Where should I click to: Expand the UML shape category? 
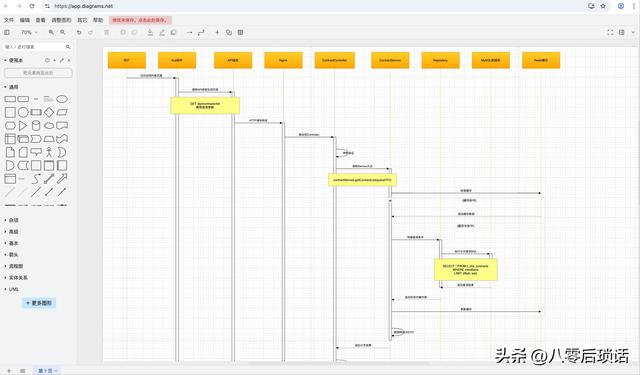click(x=14, y=289)
